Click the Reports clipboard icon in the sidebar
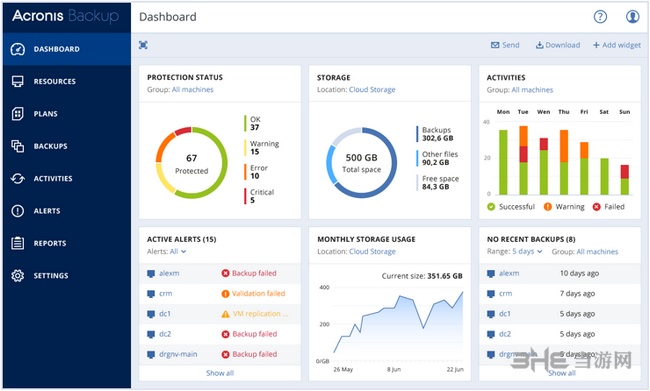This screenshot has width=650, height=391. pos(17,243)
